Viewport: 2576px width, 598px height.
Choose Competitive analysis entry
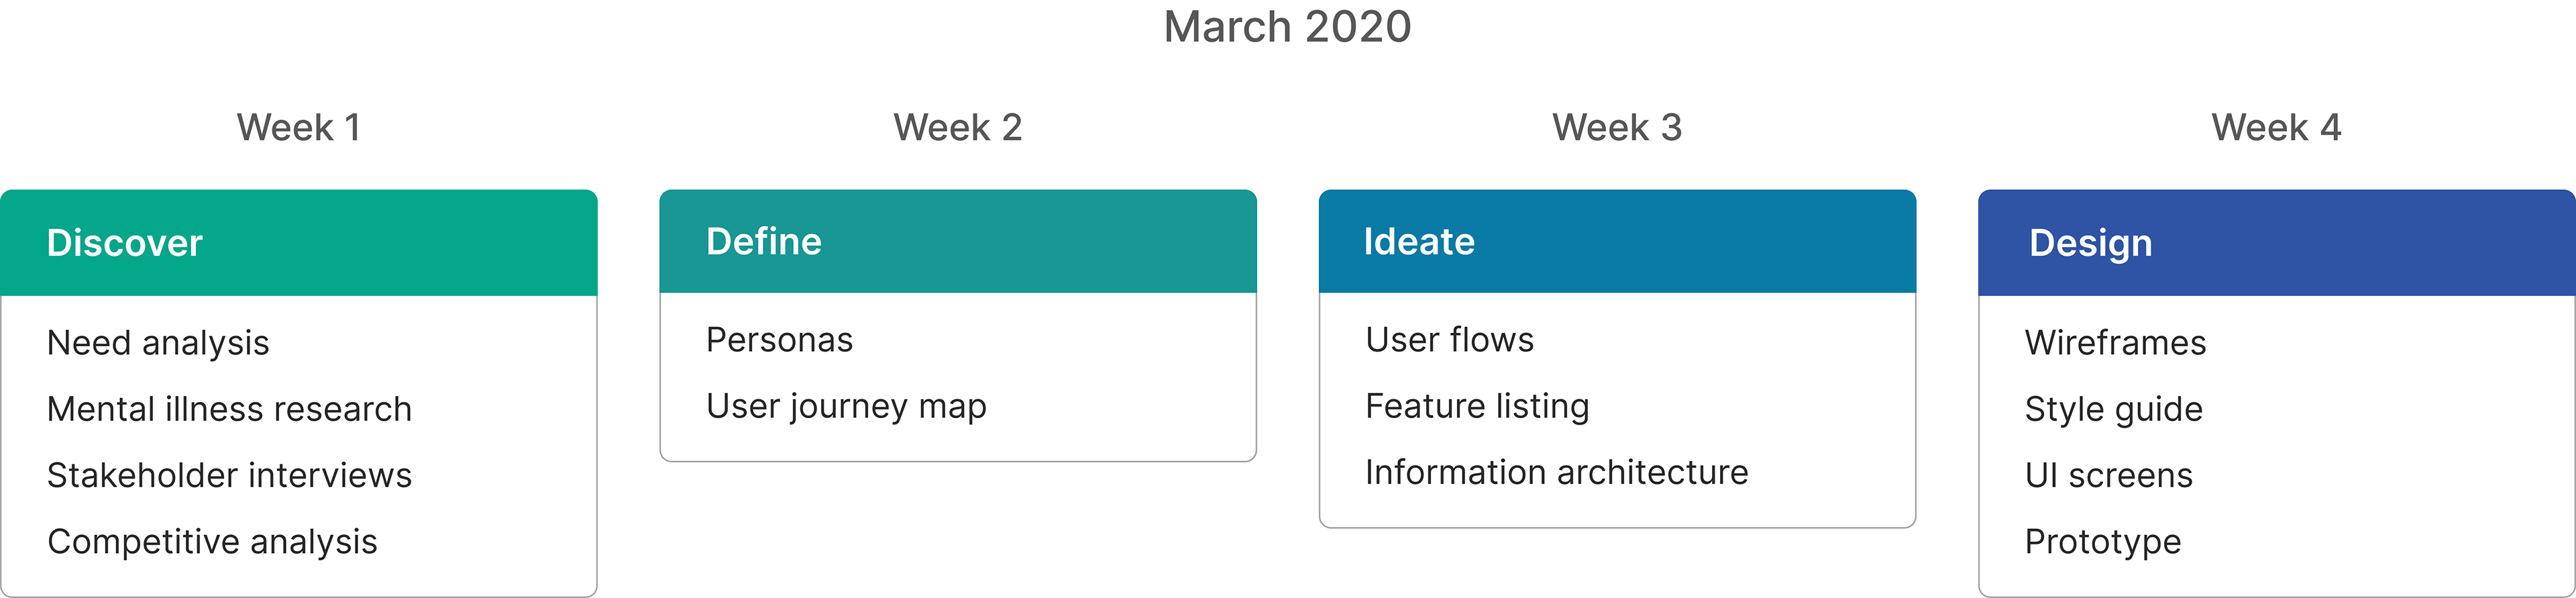[x=212, y=541]
